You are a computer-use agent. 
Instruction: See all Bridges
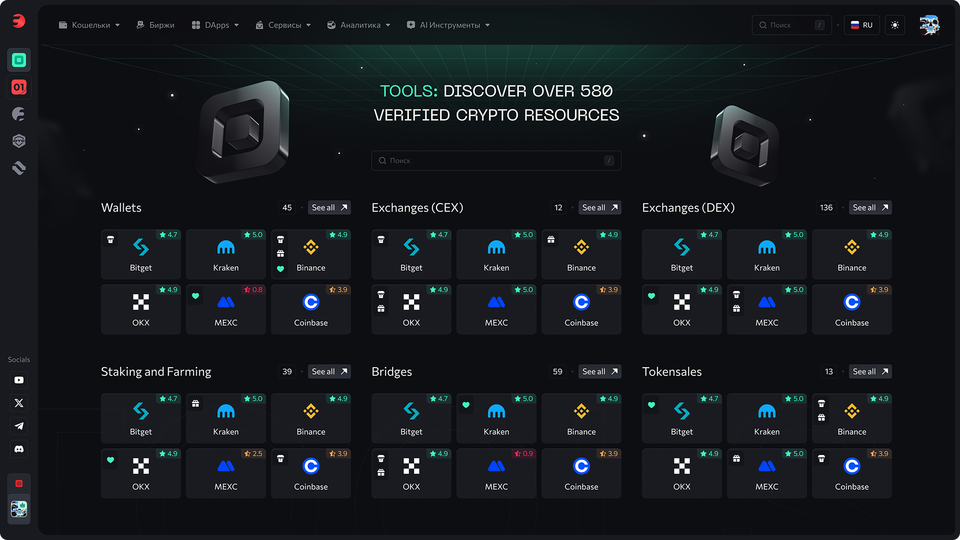tap(600, 372)
